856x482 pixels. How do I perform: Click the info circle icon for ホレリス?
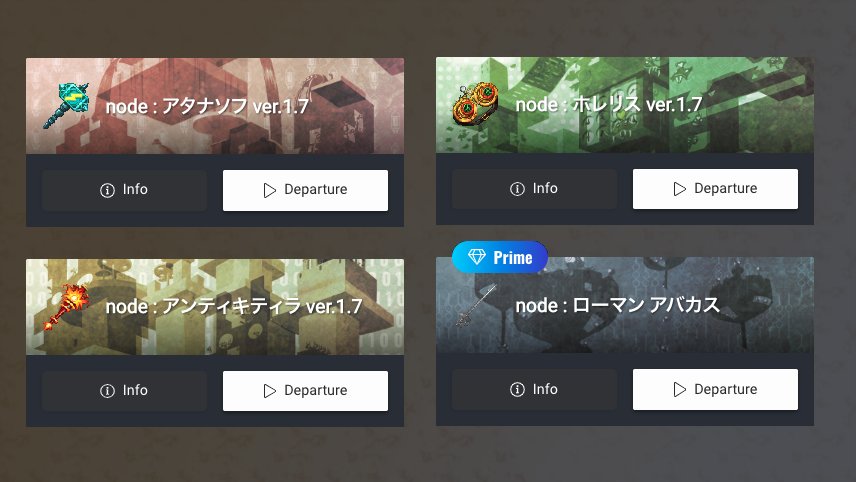tap(518, 189)
